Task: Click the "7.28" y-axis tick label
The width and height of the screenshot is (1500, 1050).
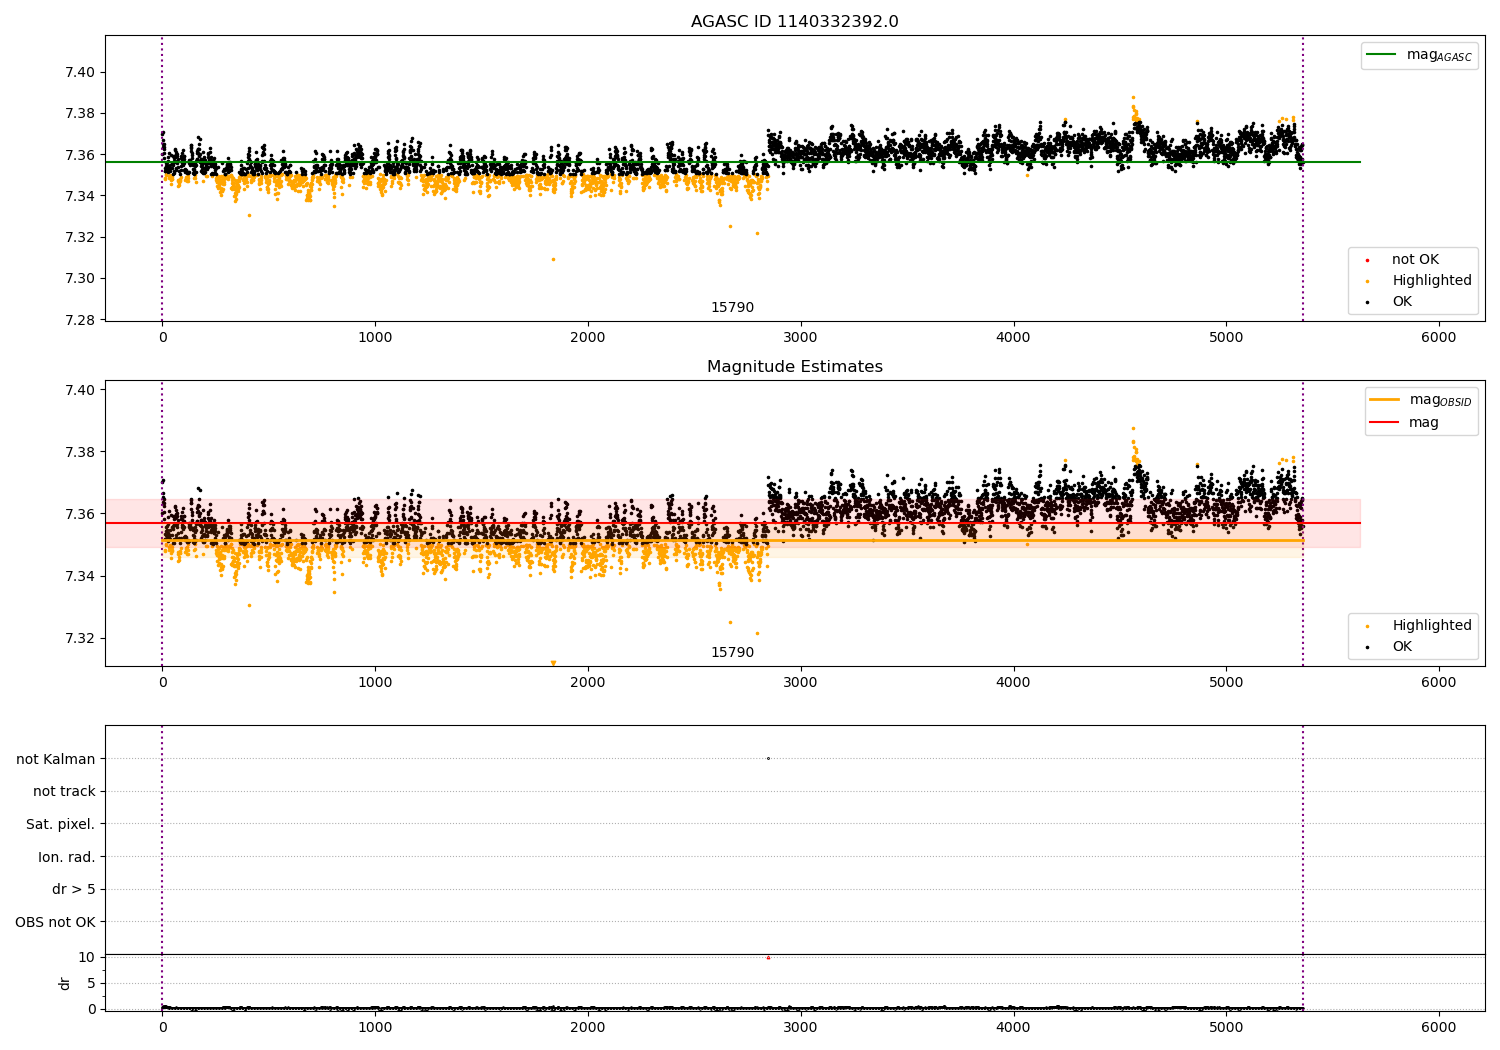Action: coord(81,320)
